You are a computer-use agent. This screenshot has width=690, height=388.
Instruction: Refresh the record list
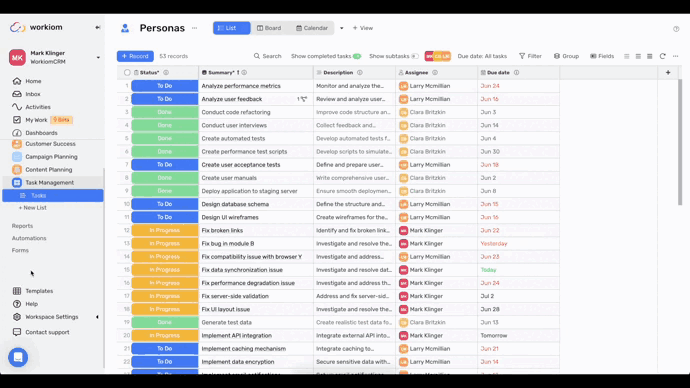click(x=662, y=56)
